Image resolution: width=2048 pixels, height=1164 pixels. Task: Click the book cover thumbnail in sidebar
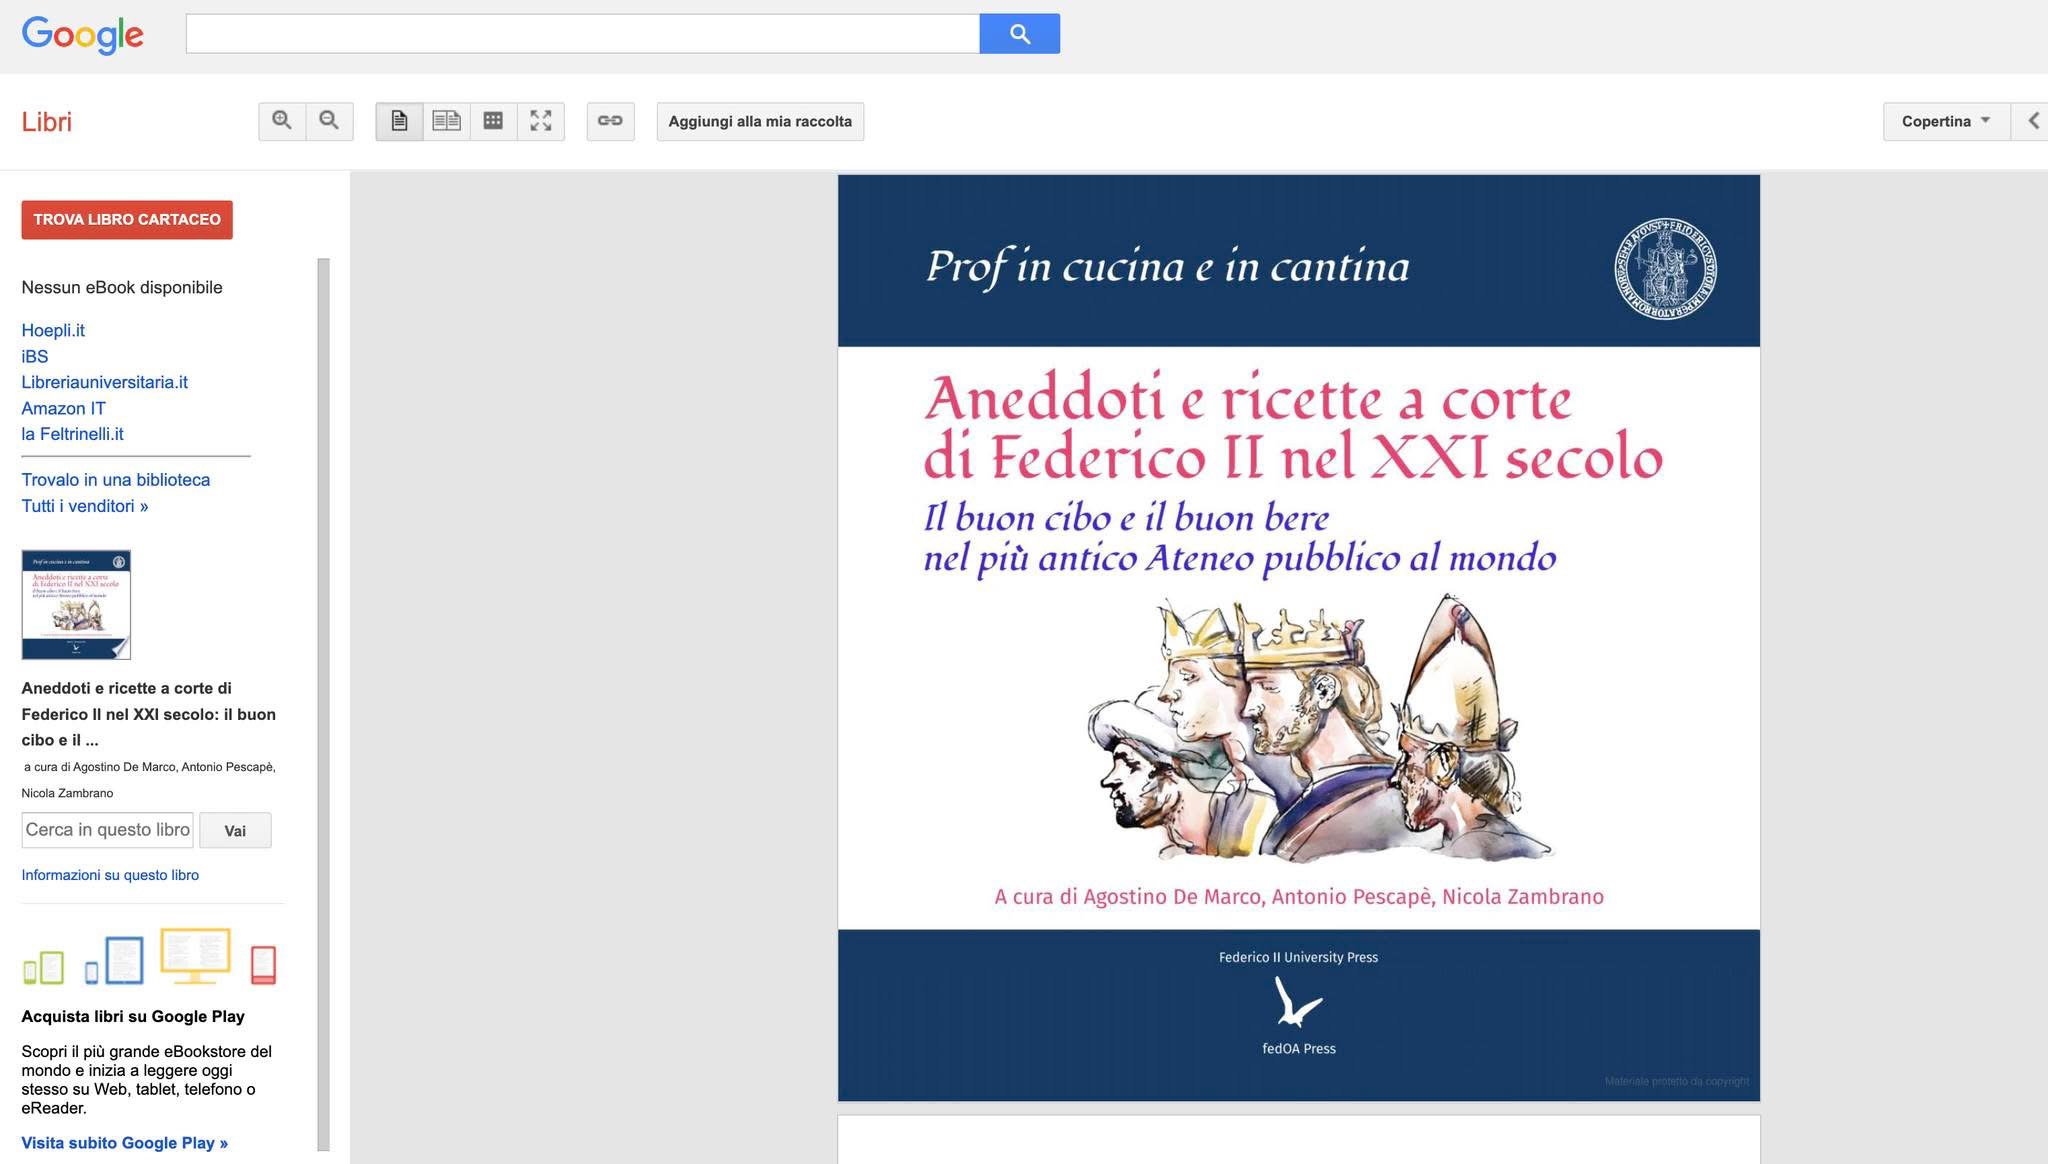tap(76, 604)
